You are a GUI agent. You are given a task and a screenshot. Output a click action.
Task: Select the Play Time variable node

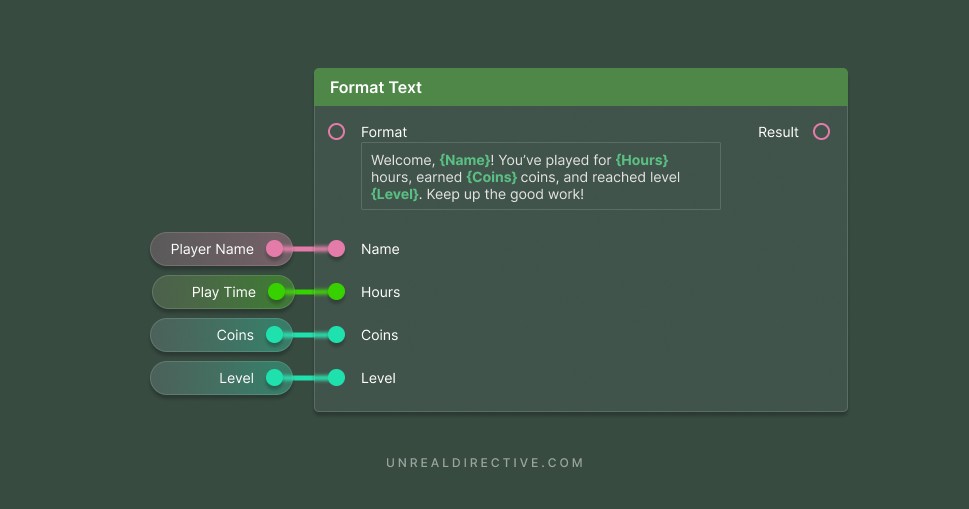point(223,292)
